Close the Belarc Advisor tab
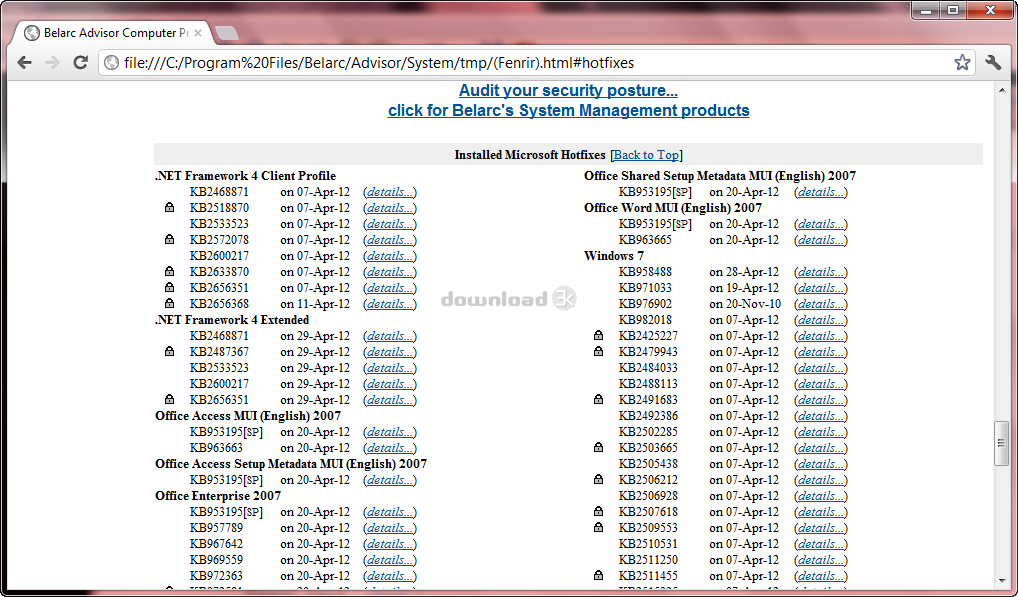Image resolution: width=1018 pixels, height=597 pixels. pyautogui.click(x=198, y=32)
